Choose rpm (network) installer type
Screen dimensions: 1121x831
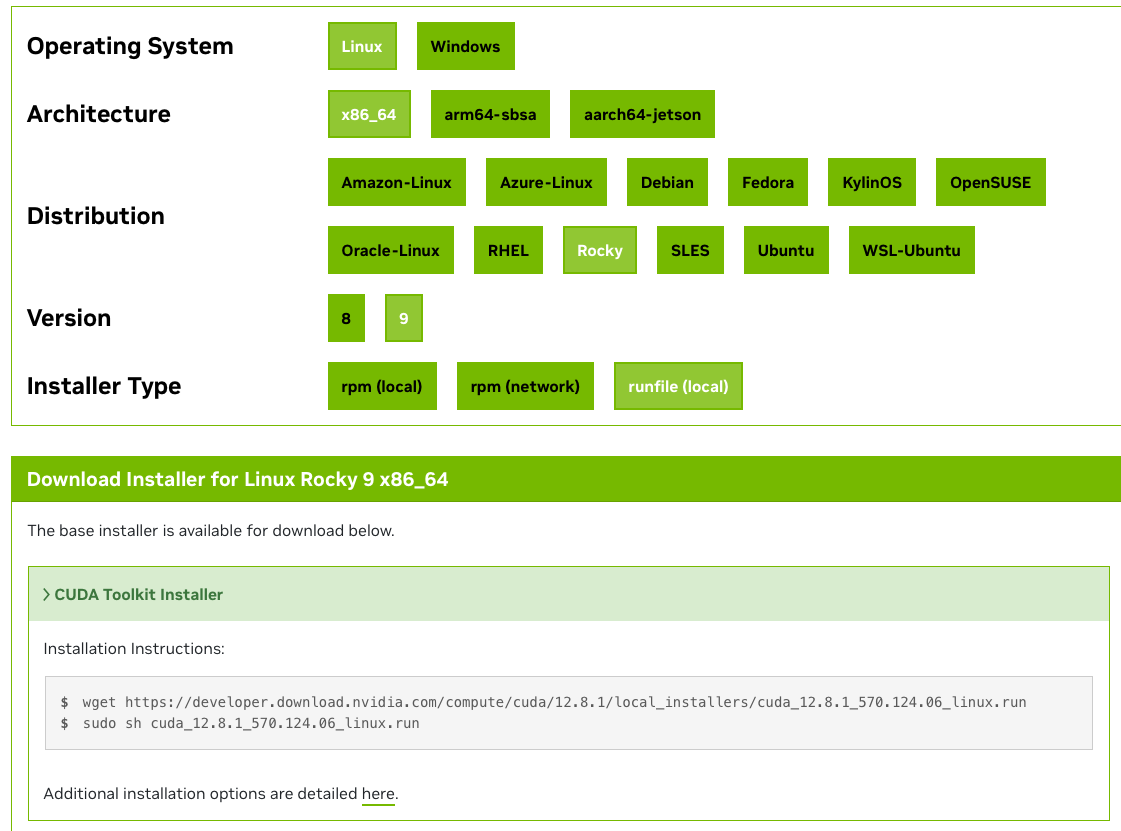(525, 386)
